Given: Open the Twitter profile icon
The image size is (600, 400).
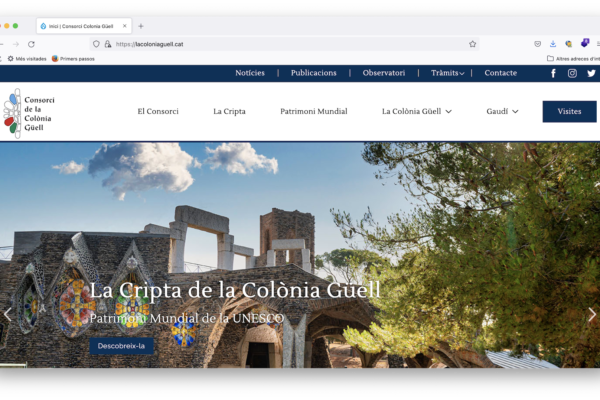Looking at the screenshot, I should click(x=591, y=73).
